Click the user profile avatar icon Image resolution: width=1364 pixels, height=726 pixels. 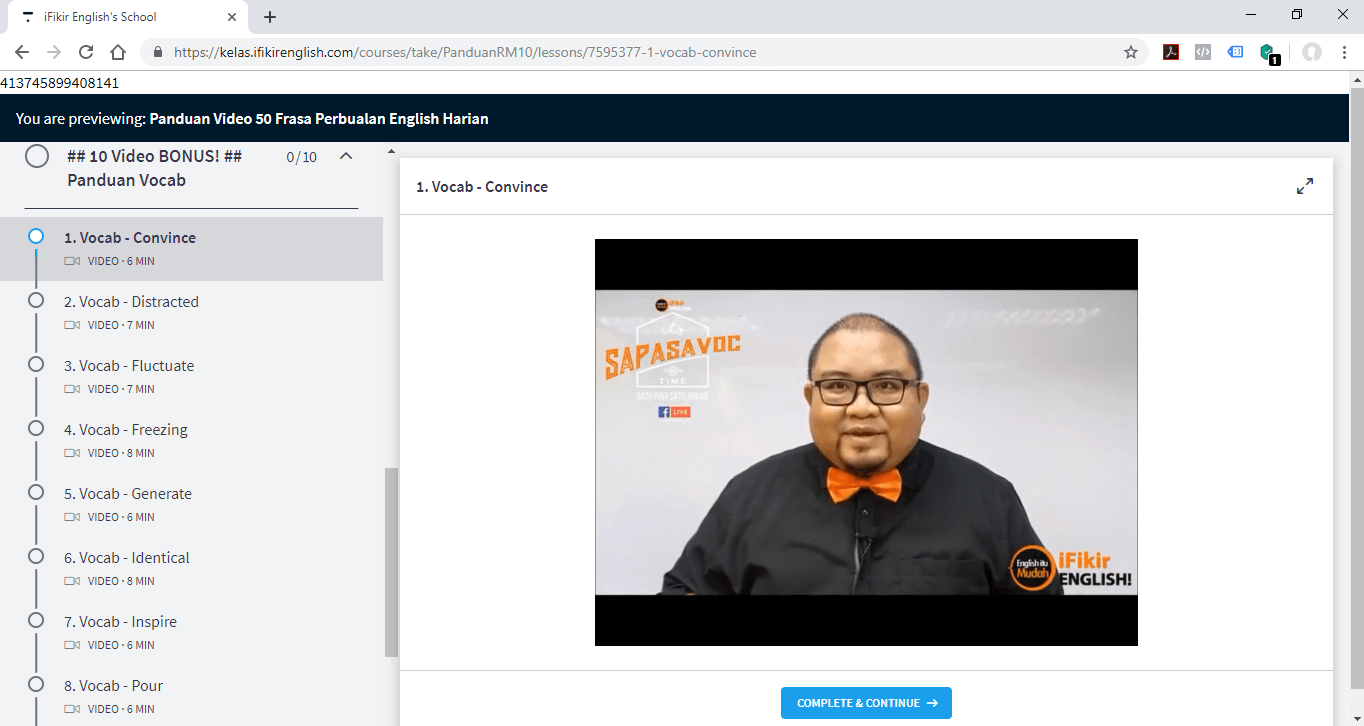pos(1312,52)
